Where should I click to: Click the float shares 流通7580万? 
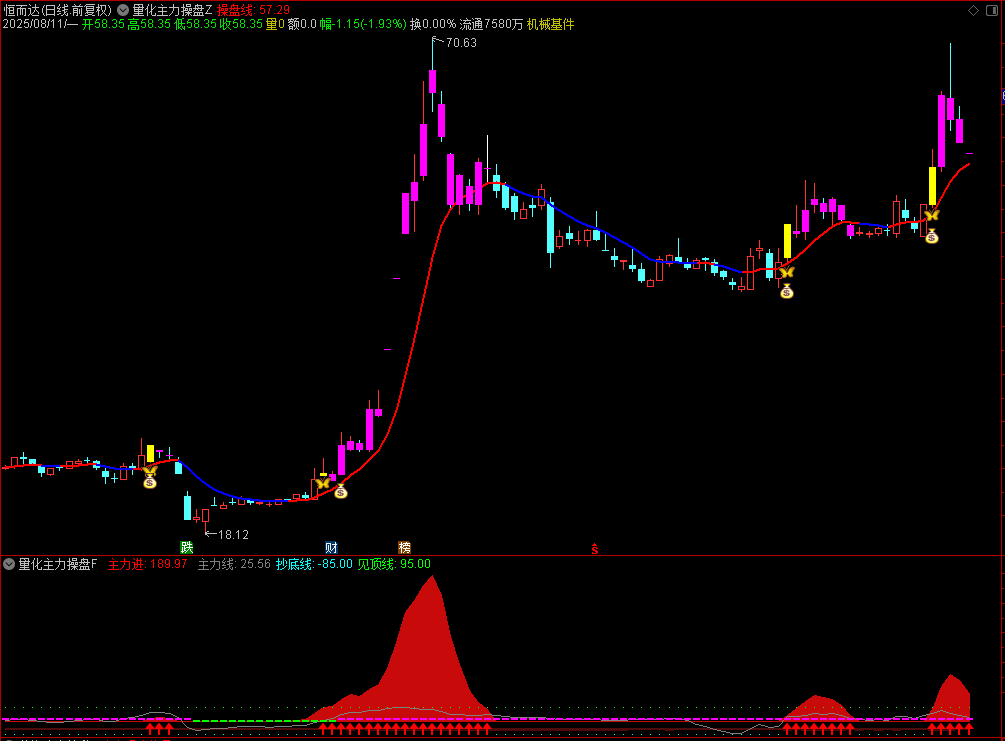491,24
